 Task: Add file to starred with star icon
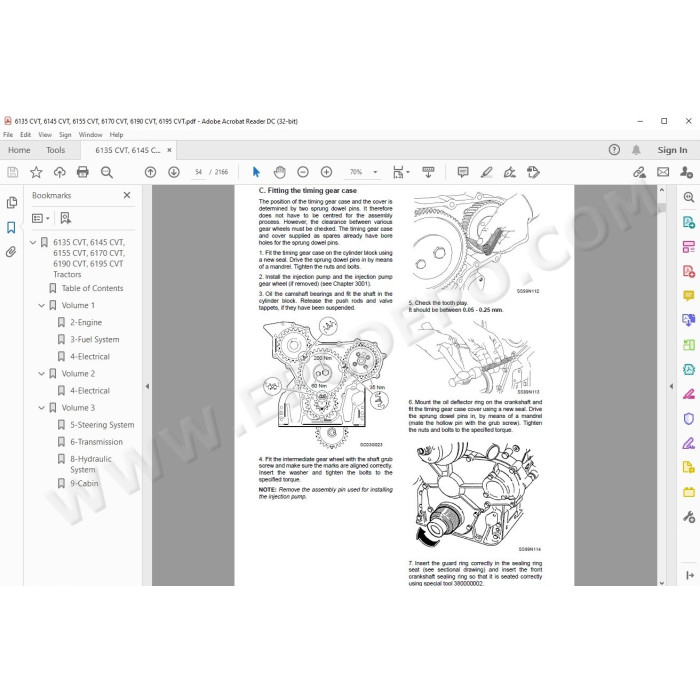click(36, 172)
